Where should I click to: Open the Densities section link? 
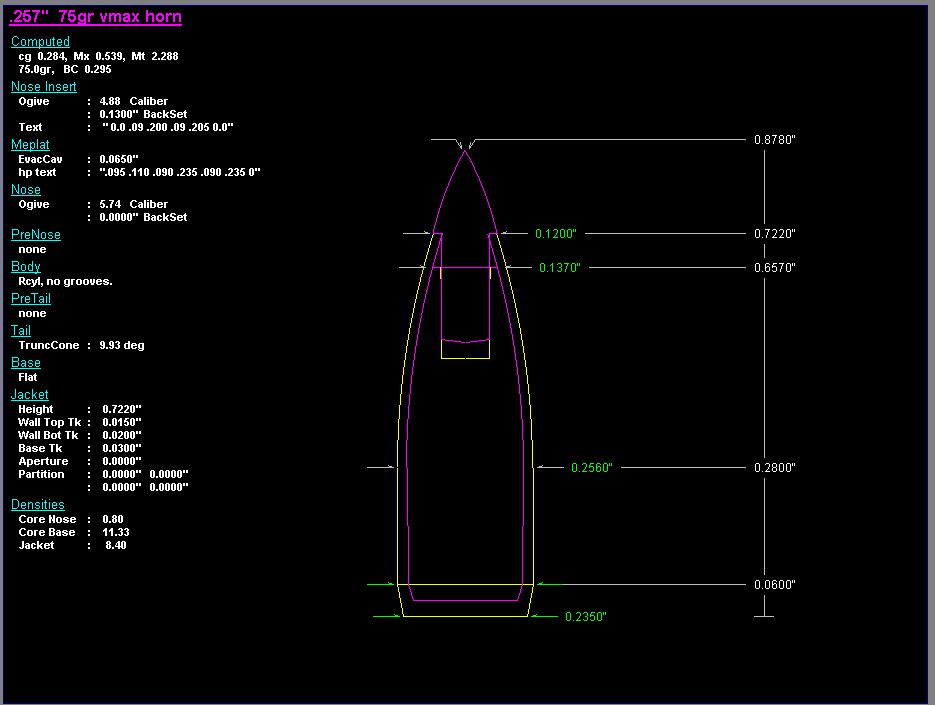point(38,504)
